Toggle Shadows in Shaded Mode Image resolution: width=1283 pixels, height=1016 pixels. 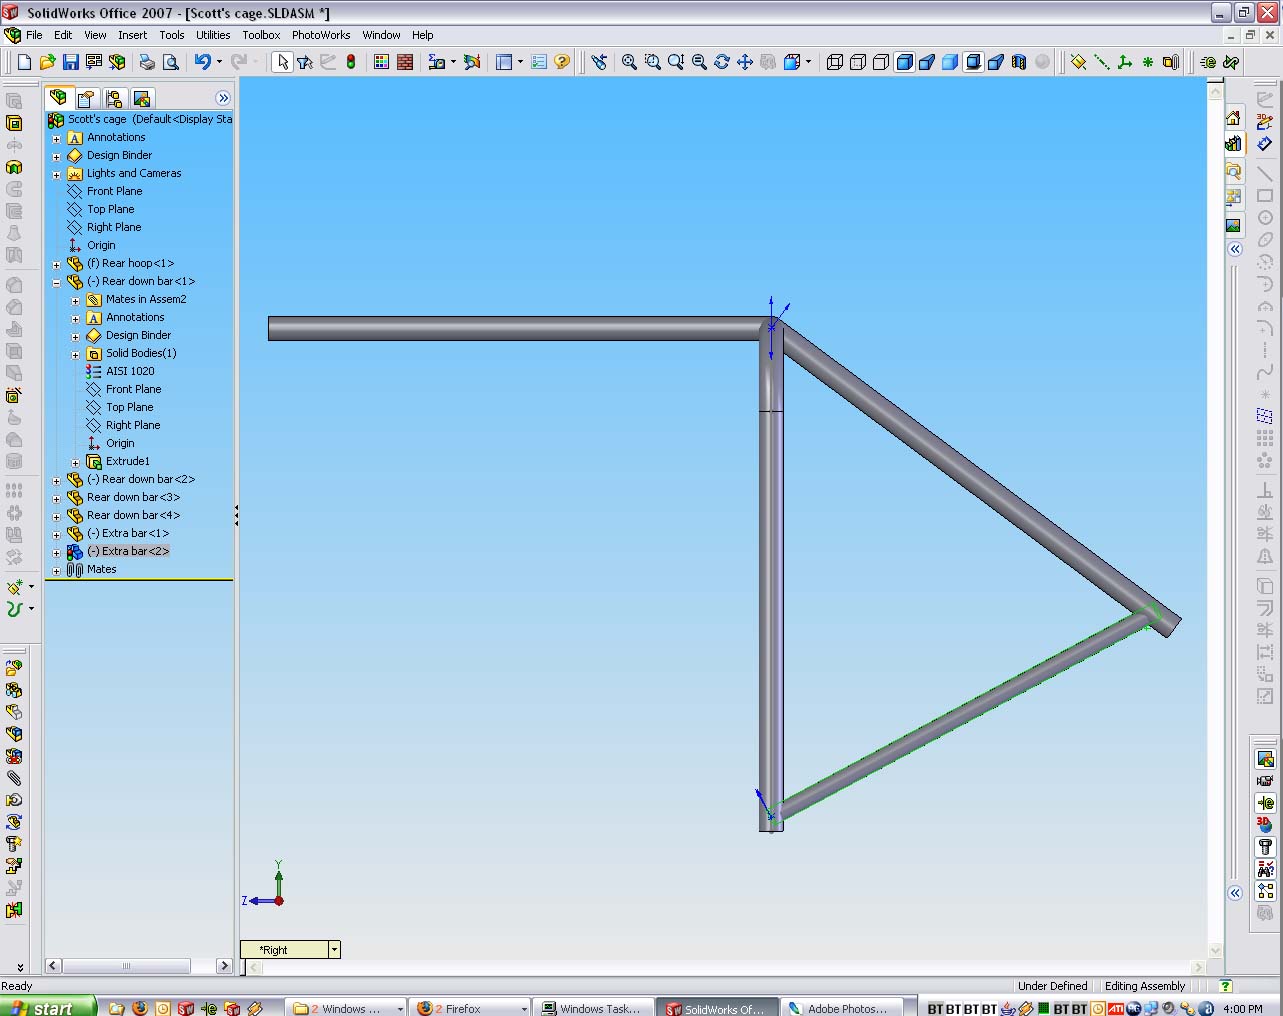[x=972, y=62]
